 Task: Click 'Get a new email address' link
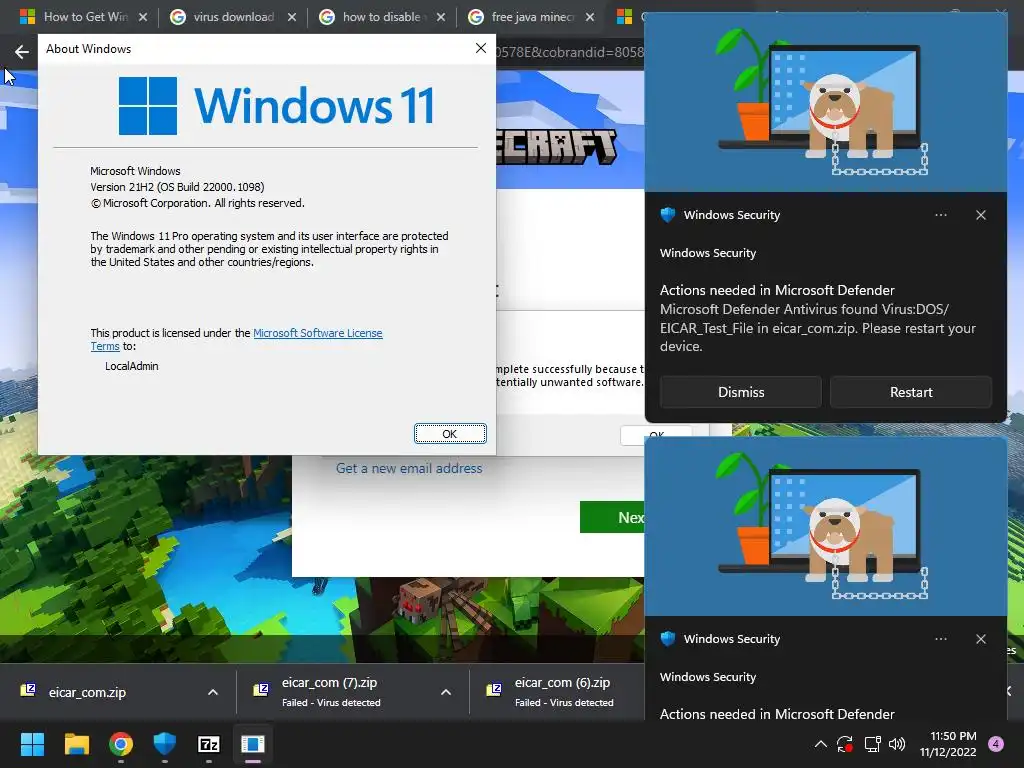pyautogui.click(x=409, y=468)
